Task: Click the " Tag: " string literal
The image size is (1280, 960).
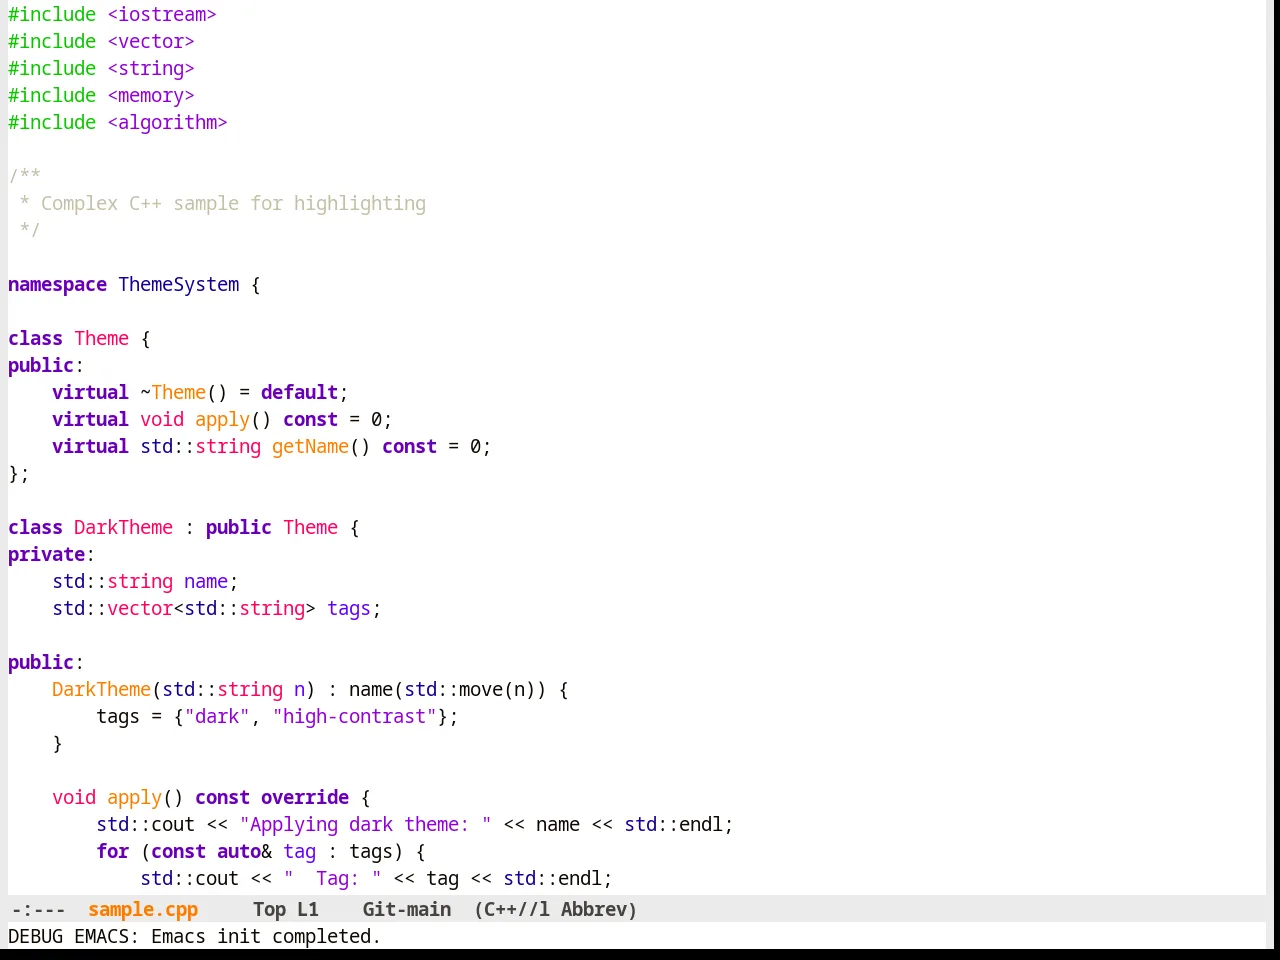Action: (332, 878)
